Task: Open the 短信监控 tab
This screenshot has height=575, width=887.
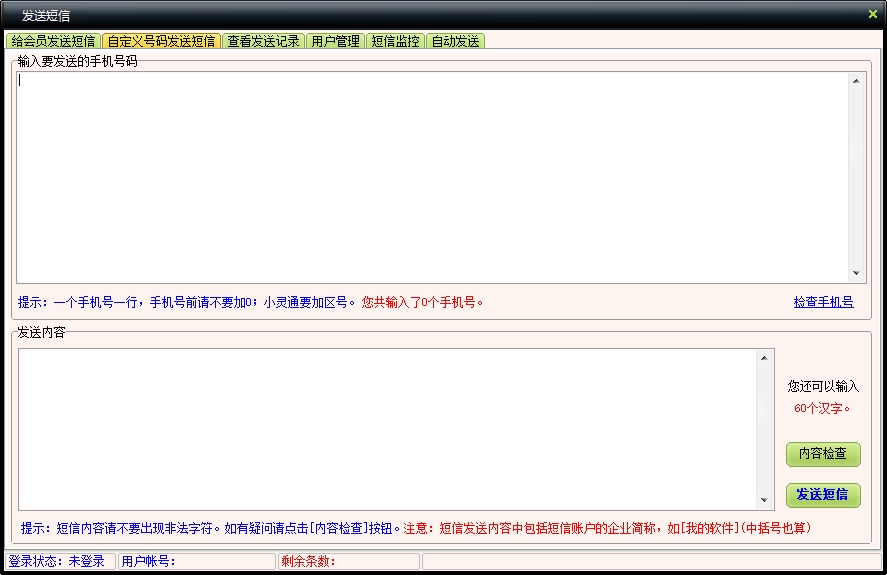Action: (x=395, y=41)
